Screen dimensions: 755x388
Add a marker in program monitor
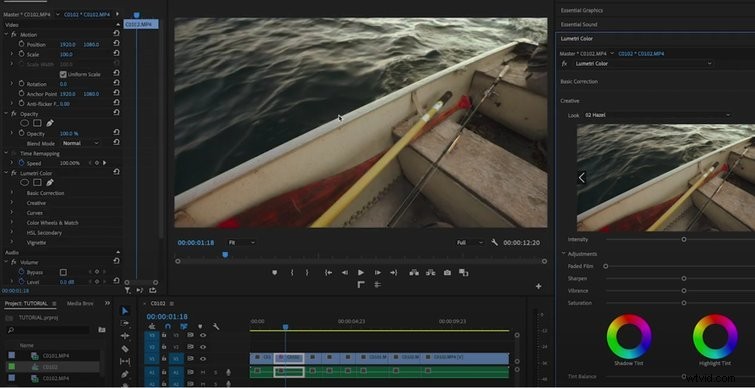pyautogui.click(x=275, y=272)
